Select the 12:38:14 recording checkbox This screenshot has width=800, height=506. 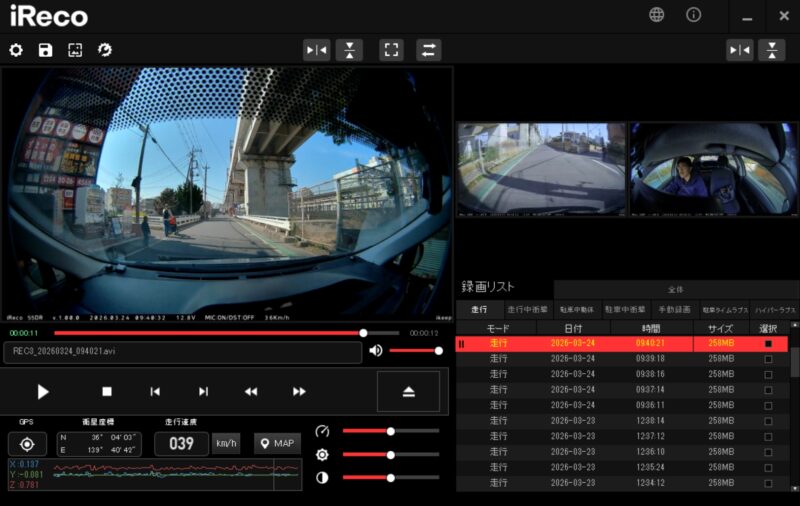pos(768,421)
